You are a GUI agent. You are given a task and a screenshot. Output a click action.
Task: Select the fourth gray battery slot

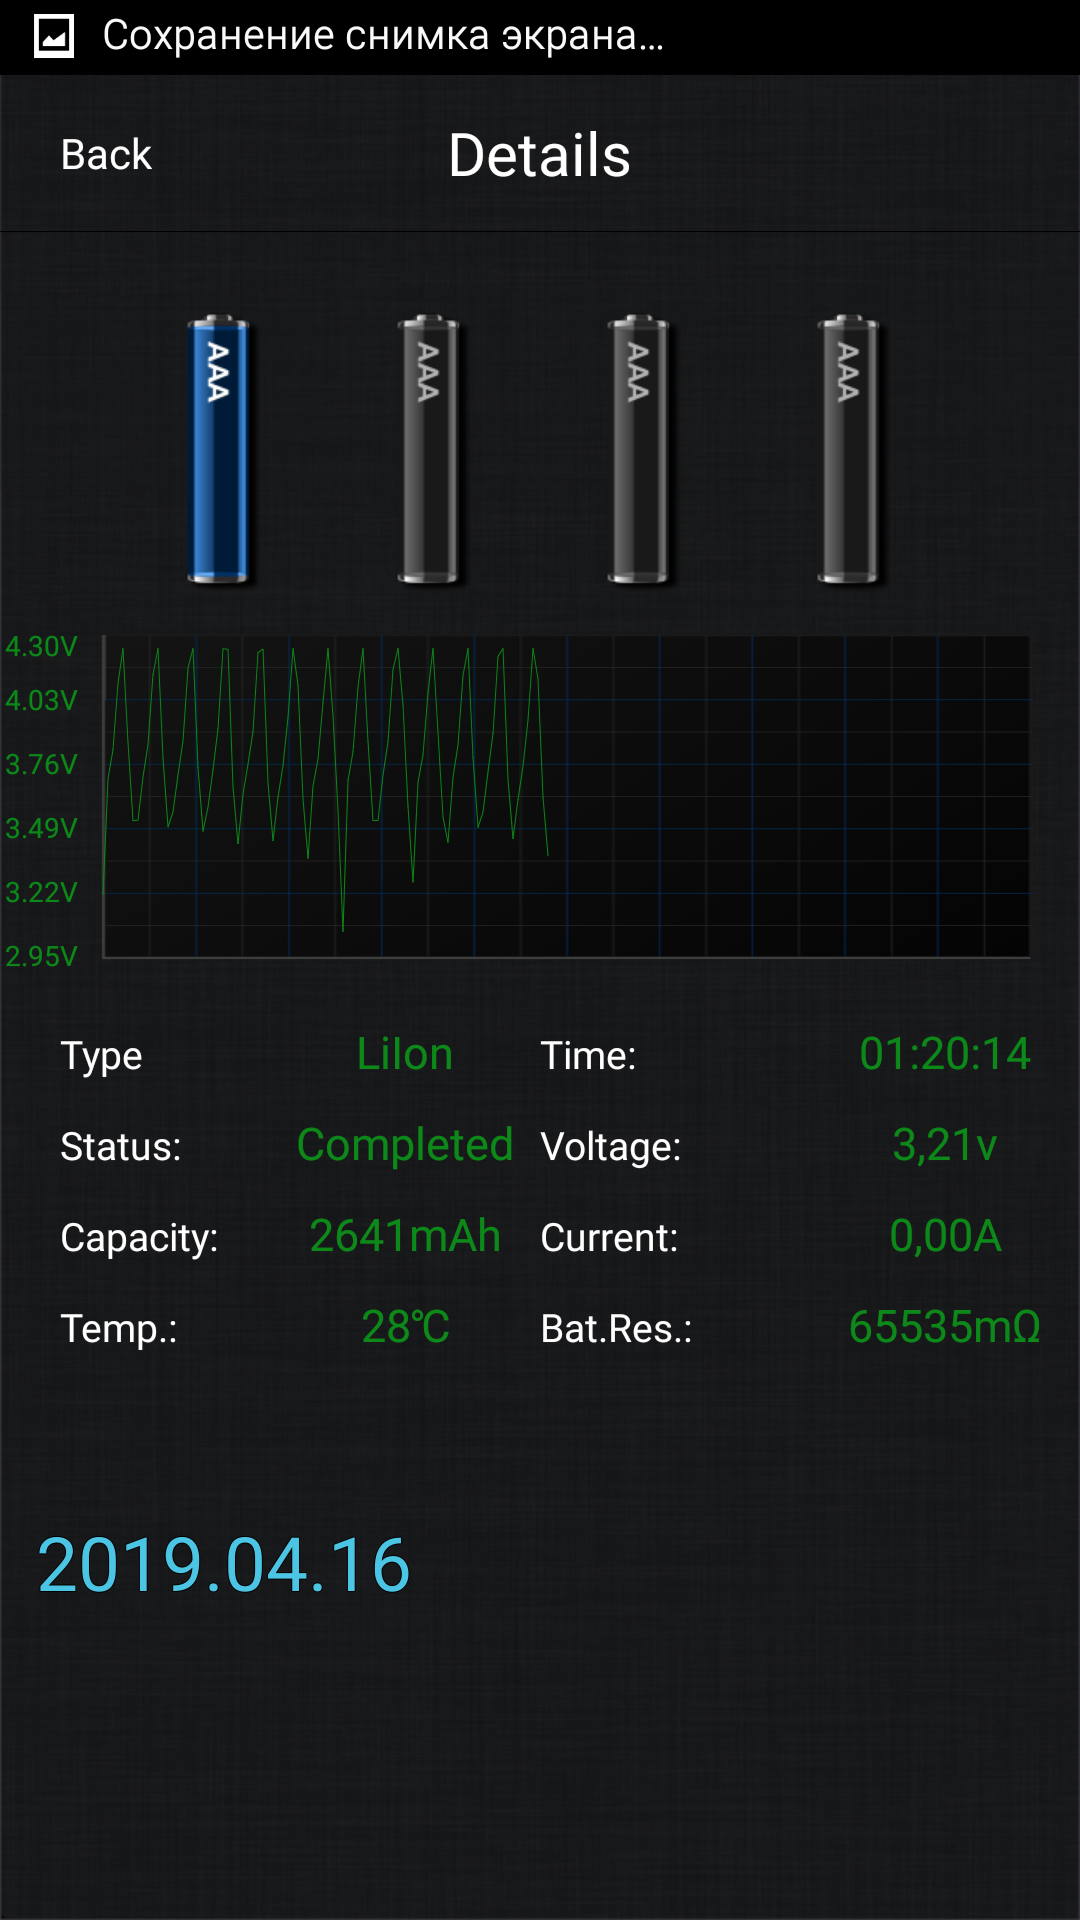pos(848,449)
